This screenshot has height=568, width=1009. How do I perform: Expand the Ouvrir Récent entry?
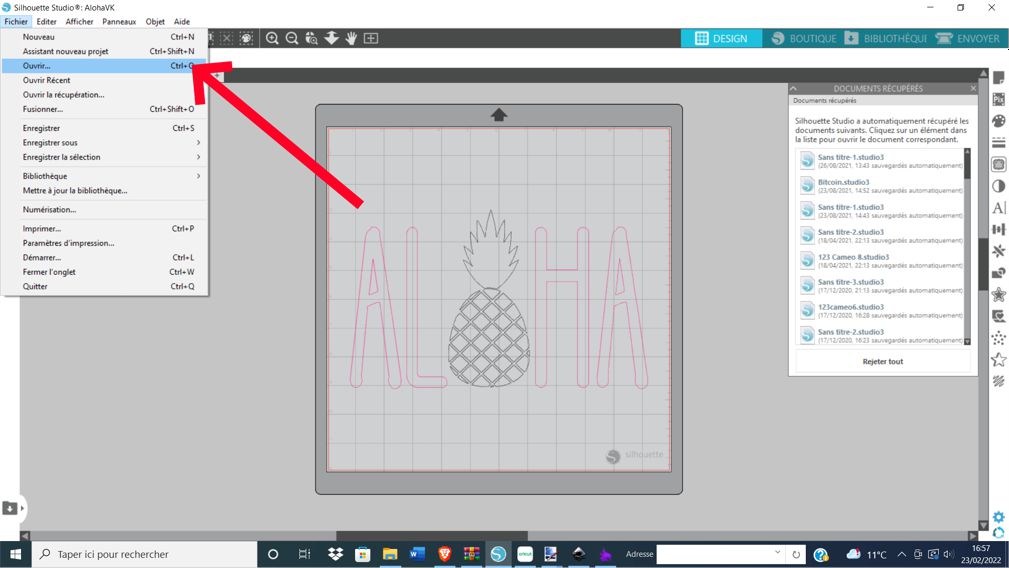point(104,80)
